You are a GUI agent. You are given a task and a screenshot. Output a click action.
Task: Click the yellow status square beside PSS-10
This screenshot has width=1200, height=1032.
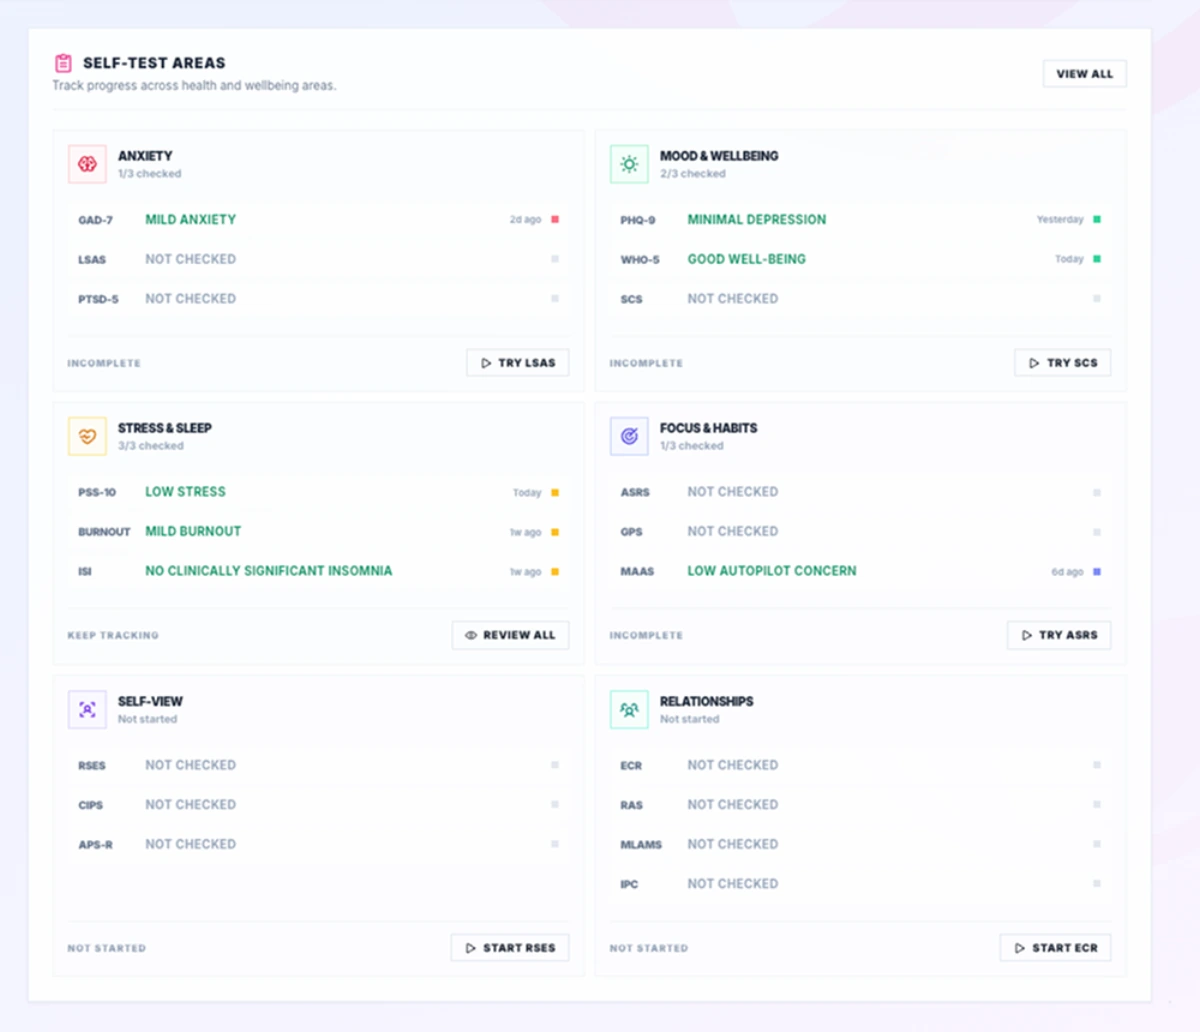click(555, 492)
